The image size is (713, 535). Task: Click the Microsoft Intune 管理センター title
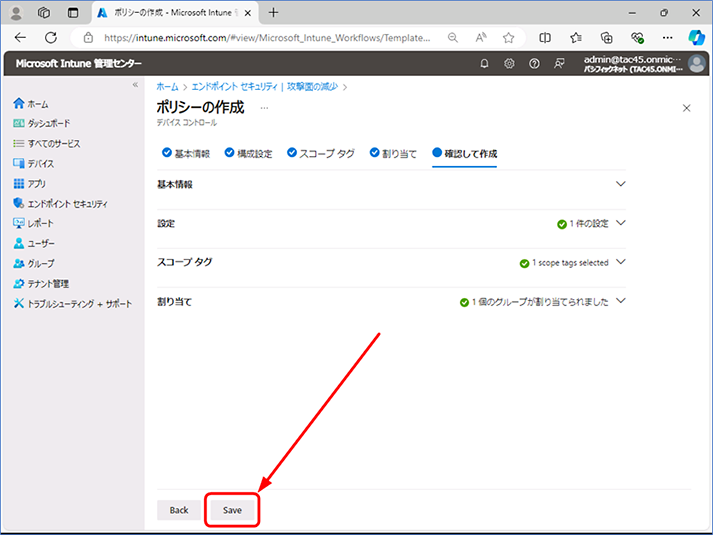click(x=79, y=64)
